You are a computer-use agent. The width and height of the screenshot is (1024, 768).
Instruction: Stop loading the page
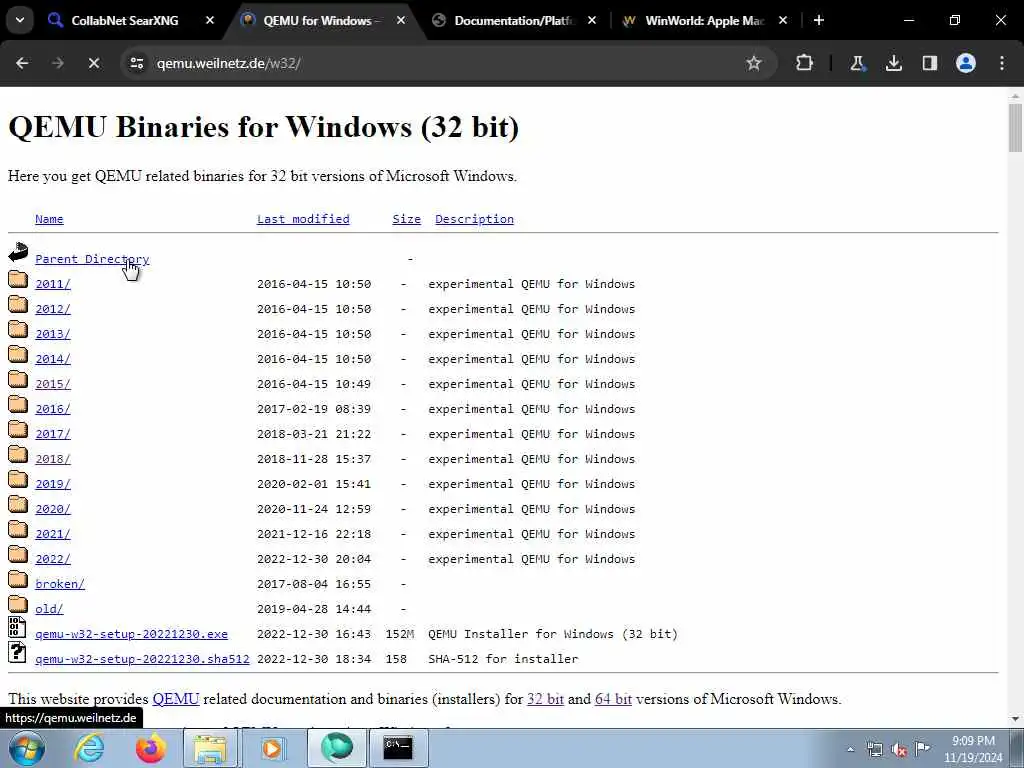(x=93, y=63)
